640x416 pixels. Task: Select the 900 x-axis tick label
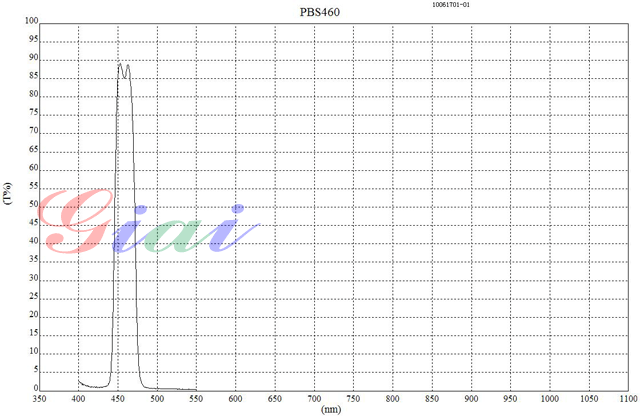(470, 398)
